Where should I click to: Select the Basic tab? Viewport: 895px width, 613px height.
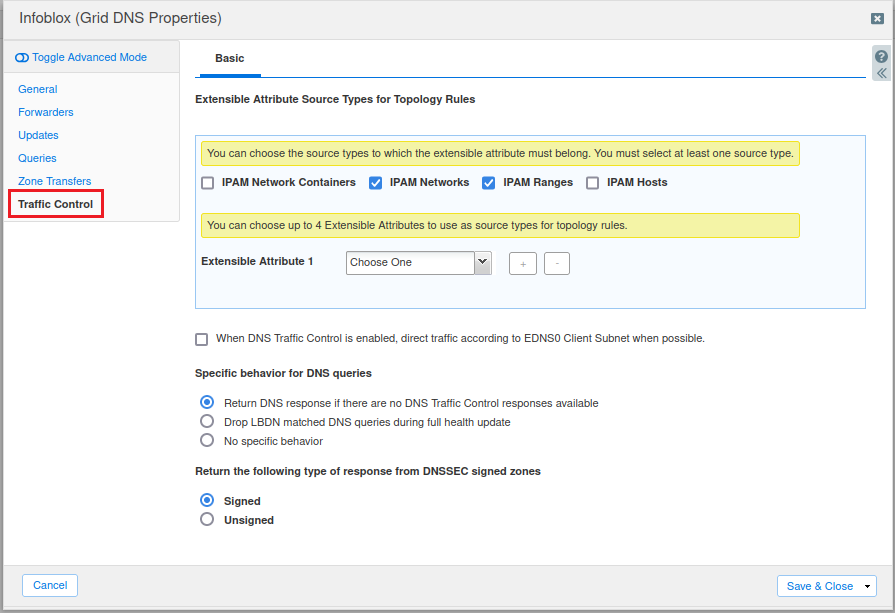point(229,59)
